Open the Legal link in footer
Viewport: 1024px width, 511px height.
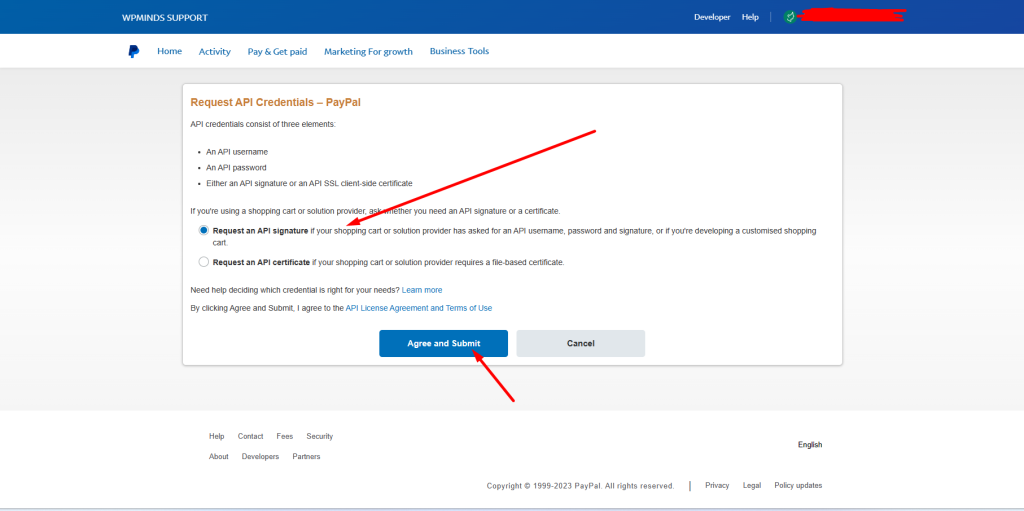point(752,485)
